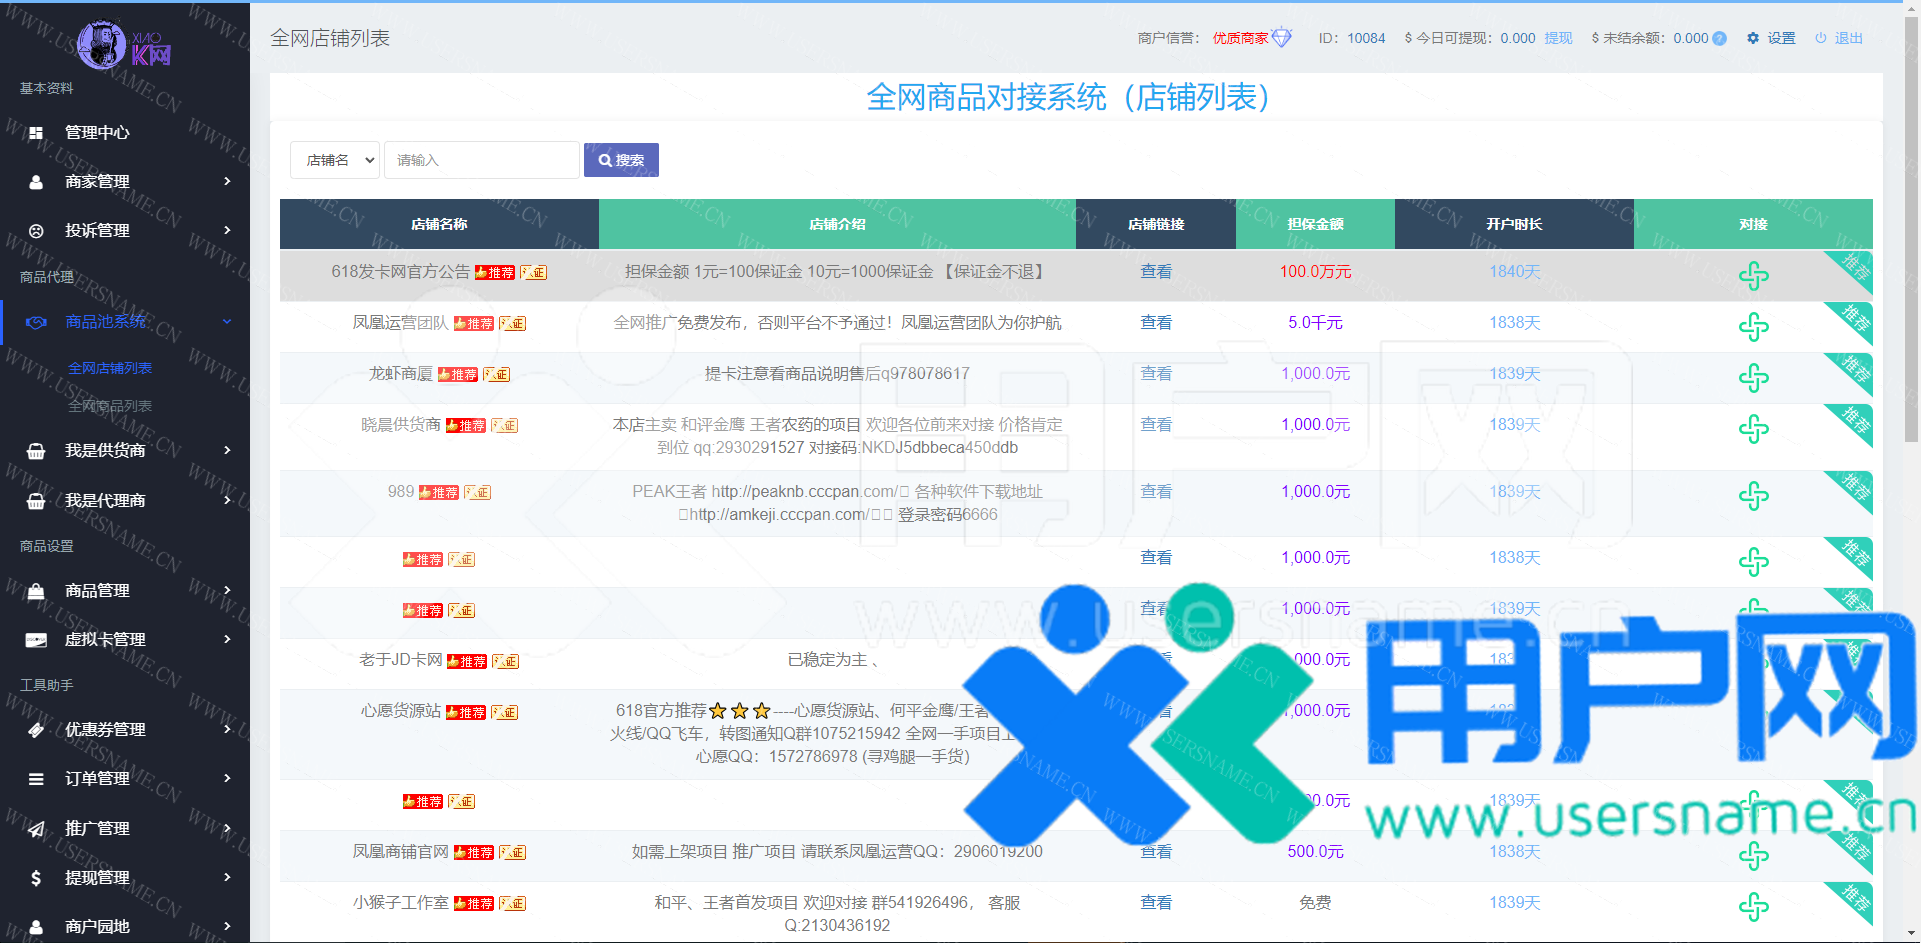This screenshot has height=943, width=1921.
Task: Open the 店铺名 search type dropdown
Action: pyautogui.click(x=335, y=160)
